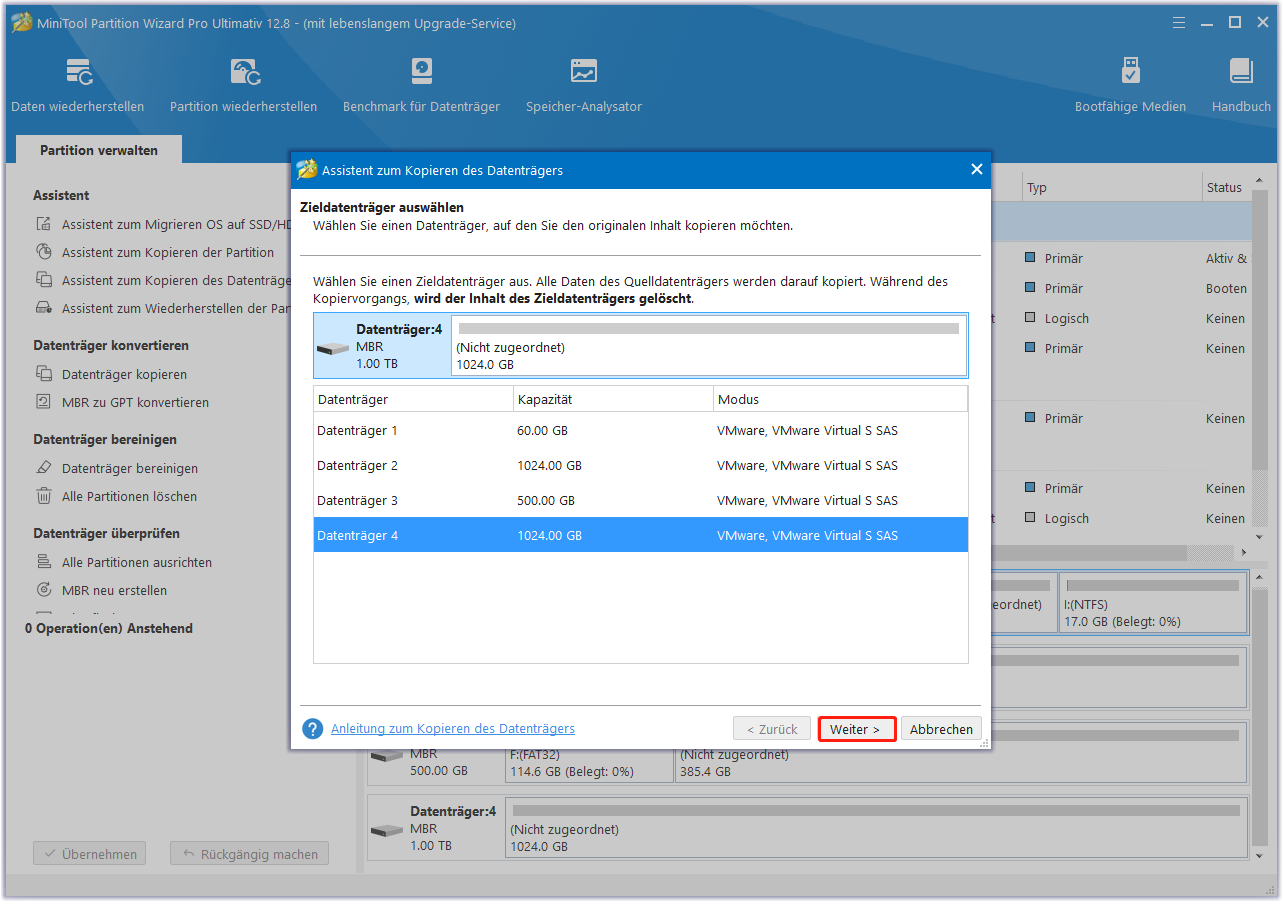Select Alle Partitionen ausrichten
The height and width of the screenshot is (904, 1283).
coord(124,562)
